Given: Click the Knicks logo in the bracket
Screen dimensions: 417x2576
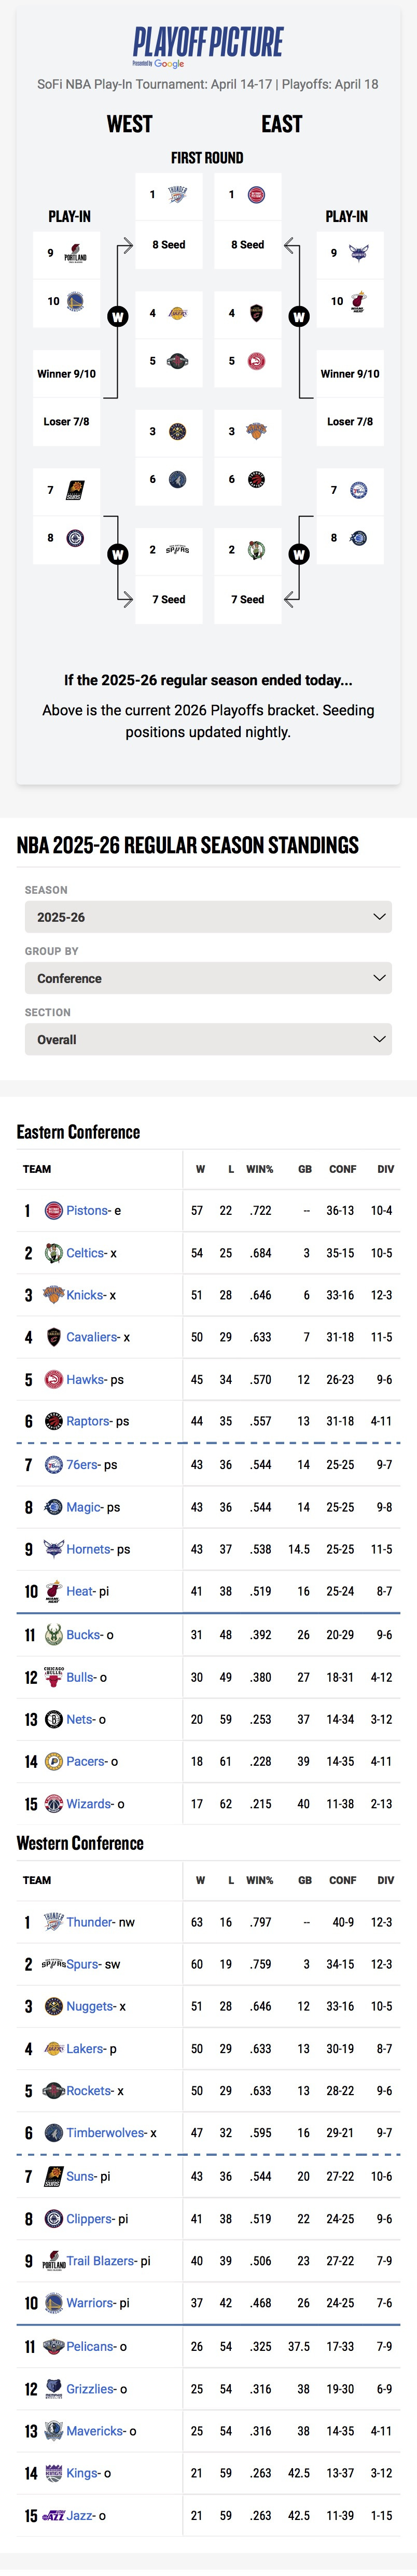Looking at the screenshot, I should (256, 431).
